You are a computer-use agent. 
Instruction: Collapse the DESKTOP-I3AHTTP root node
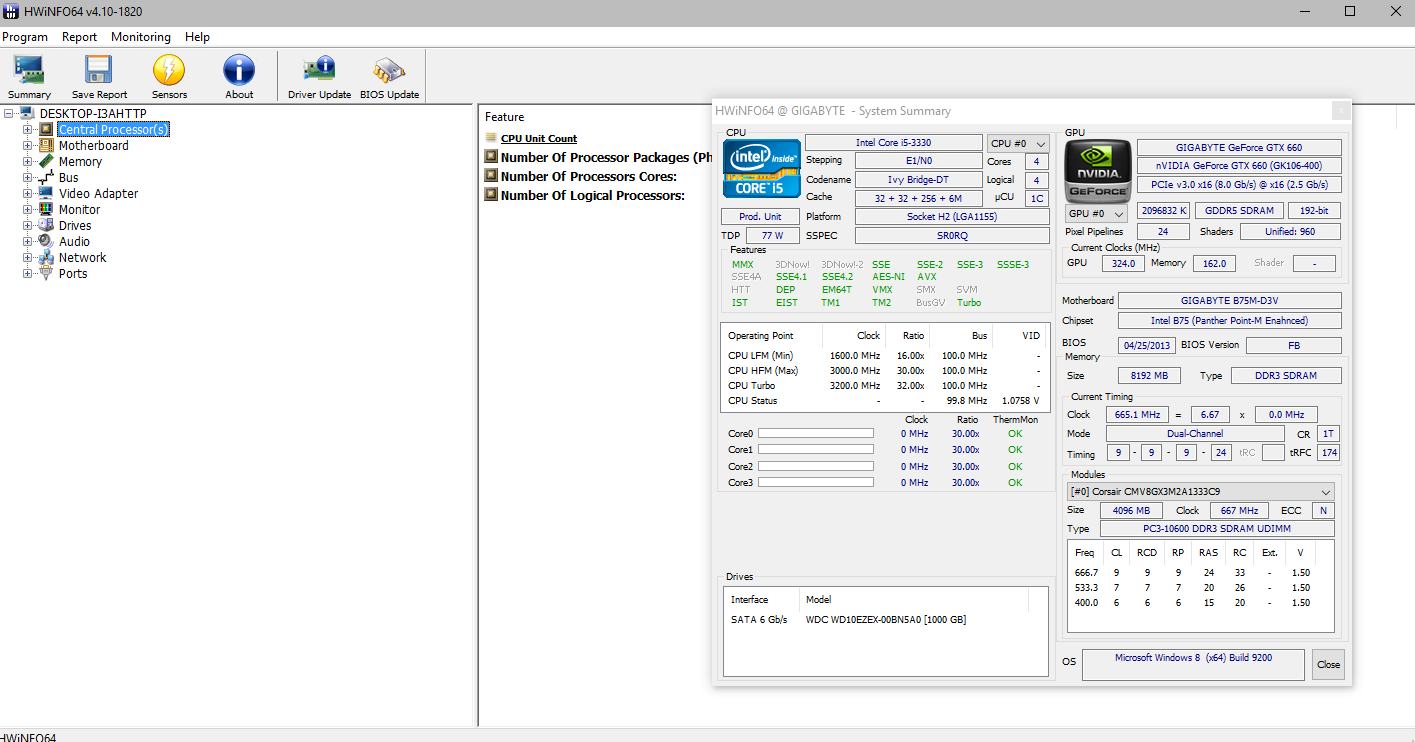click(9, 113)
